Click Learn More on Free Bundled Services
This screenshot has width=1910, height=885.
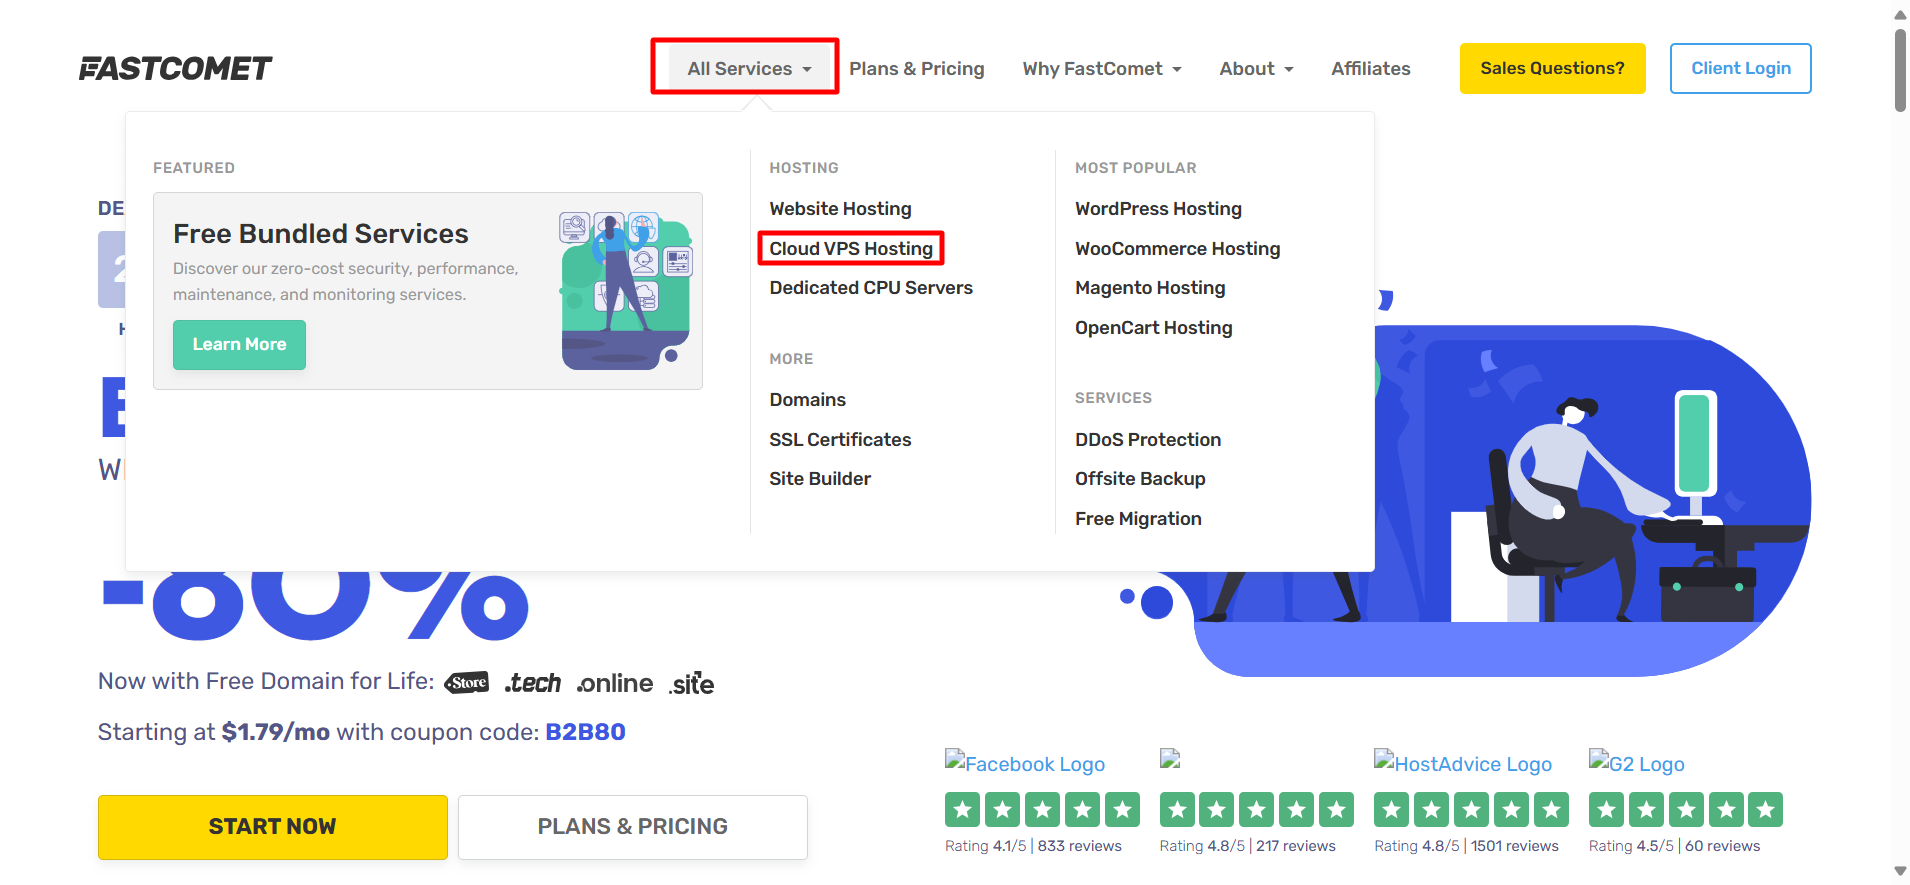tap(239, 344)
